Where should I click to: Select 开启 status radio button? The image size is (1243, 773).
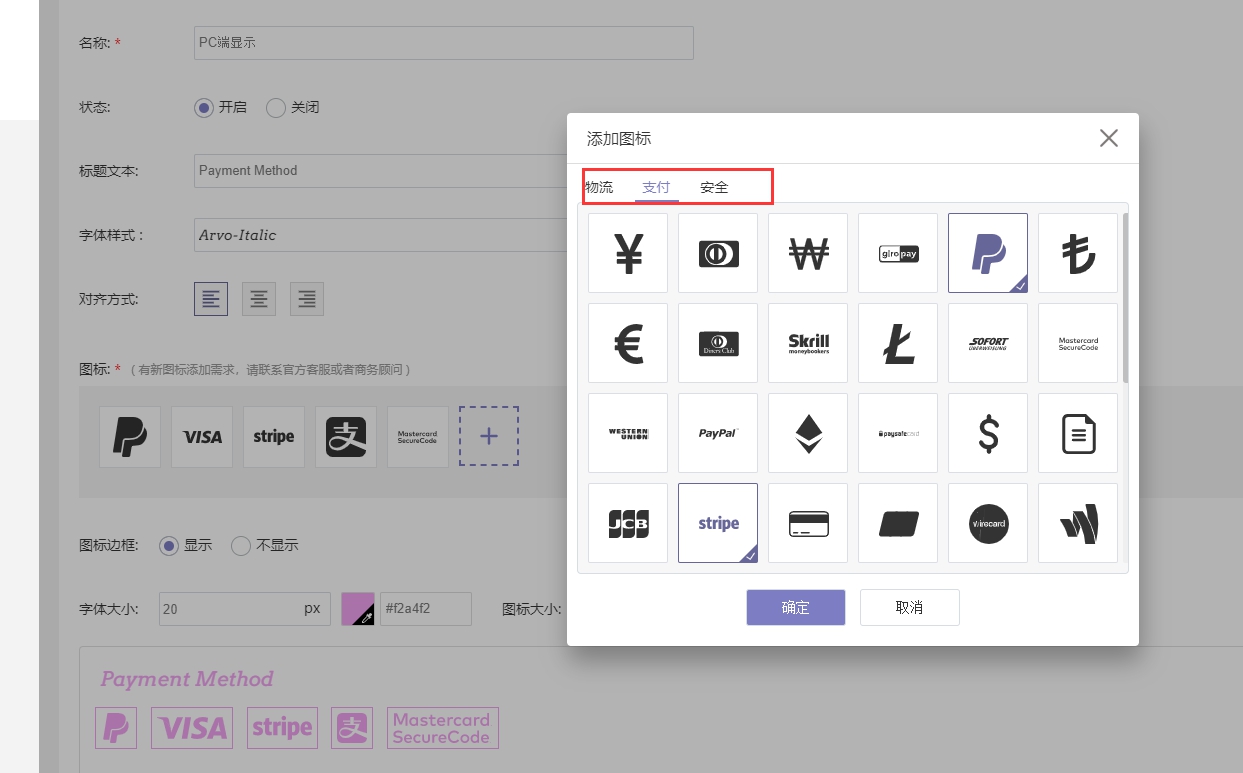pos(204,108)
